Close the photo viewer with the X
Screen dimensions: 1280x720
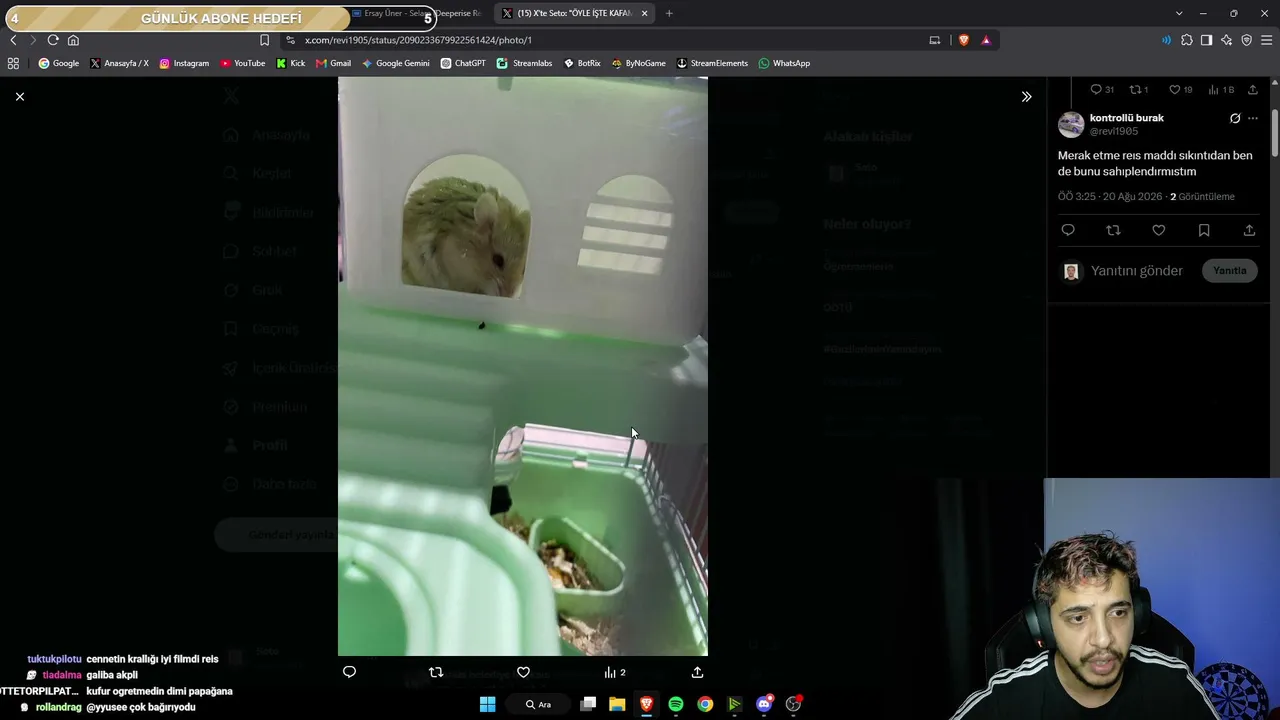[x=20, y=96]
